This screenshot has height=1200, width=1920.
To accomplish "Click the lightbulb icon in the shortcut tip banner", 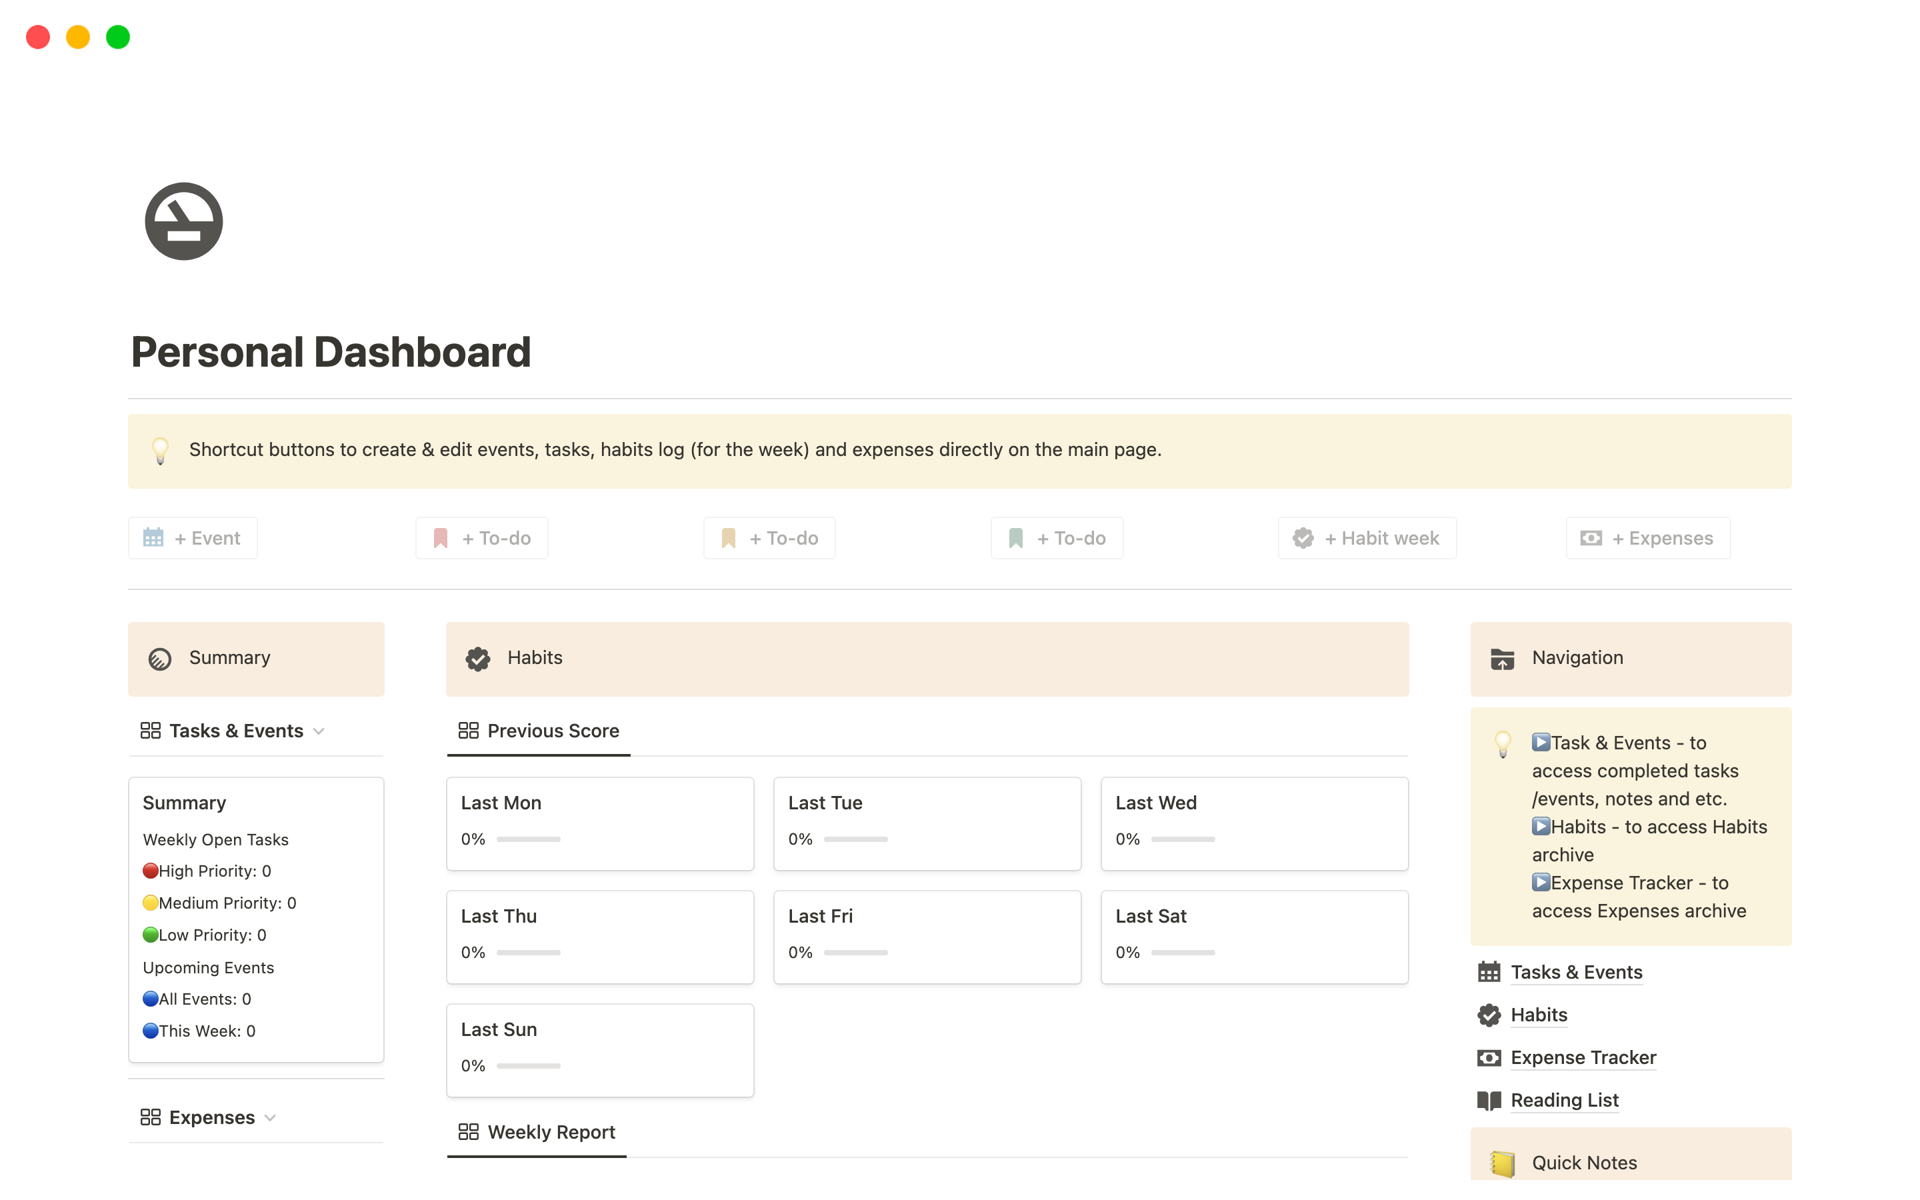I will [160, 450].
